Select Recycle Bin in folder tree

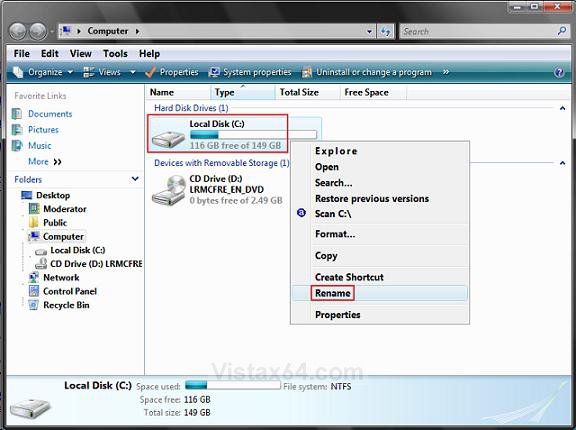tap(59, 305)
